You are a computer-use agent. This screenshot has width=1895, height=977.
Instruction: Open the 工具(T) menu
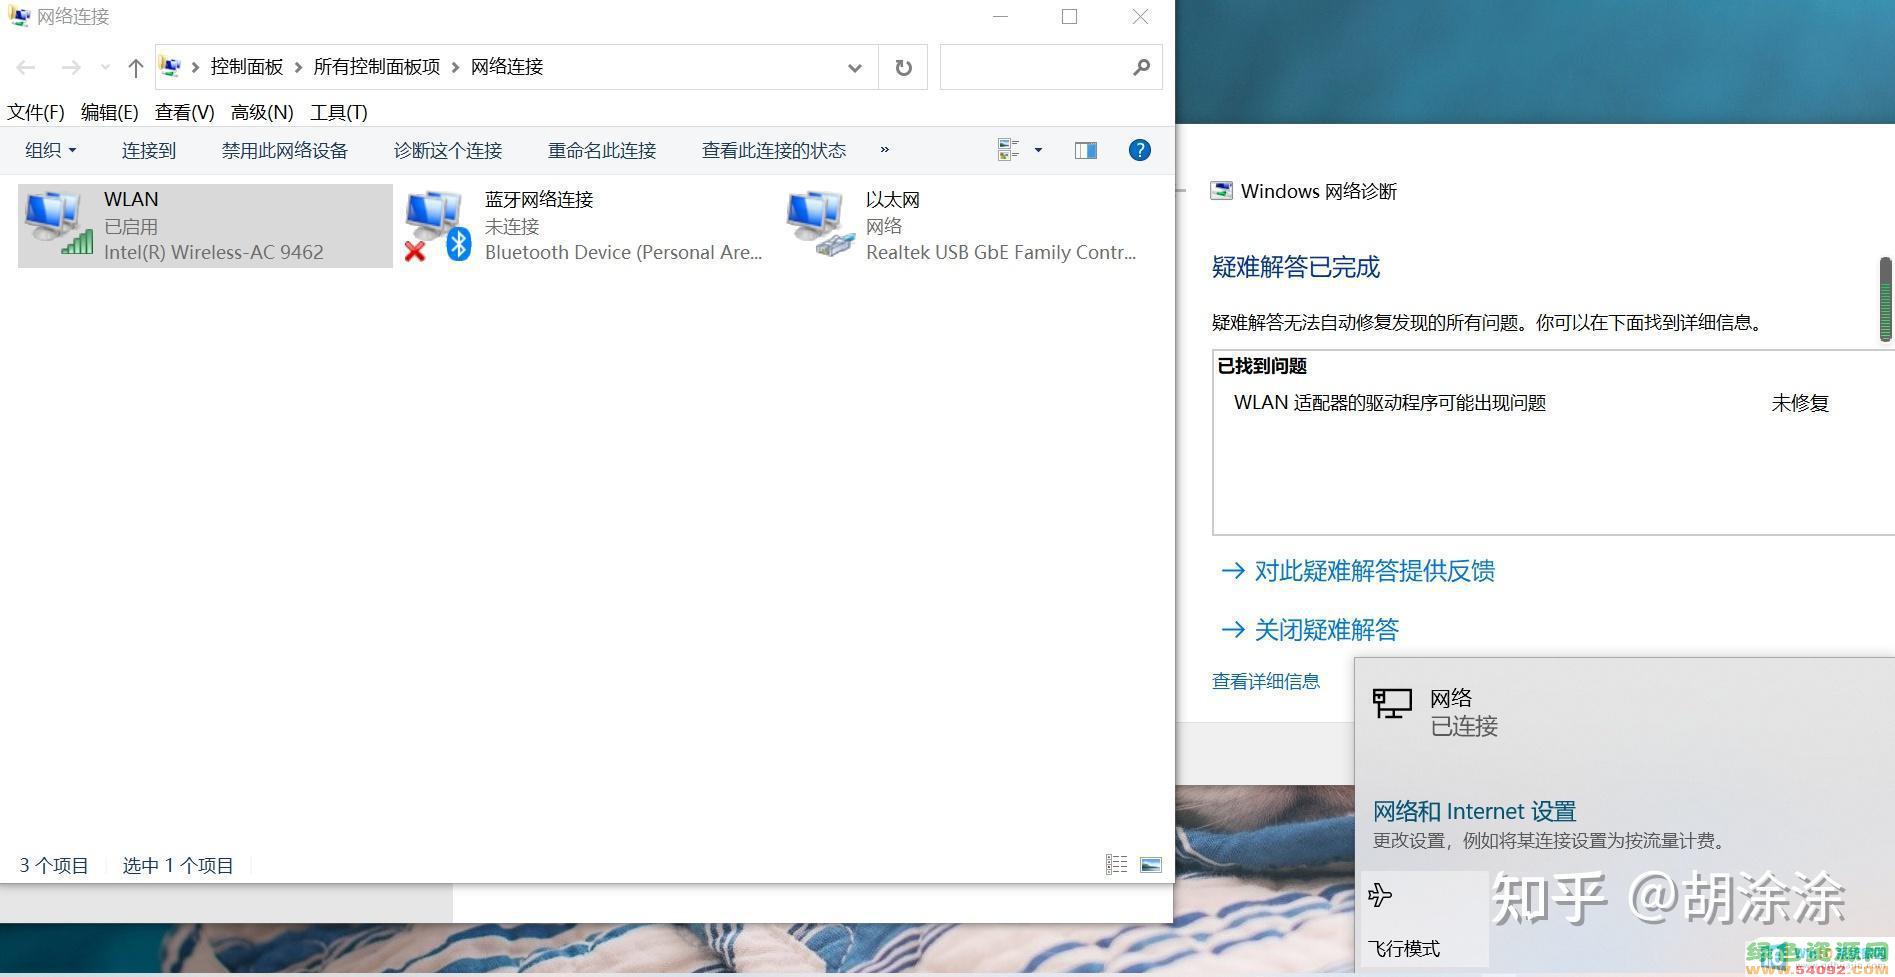(x=338, y=112)
